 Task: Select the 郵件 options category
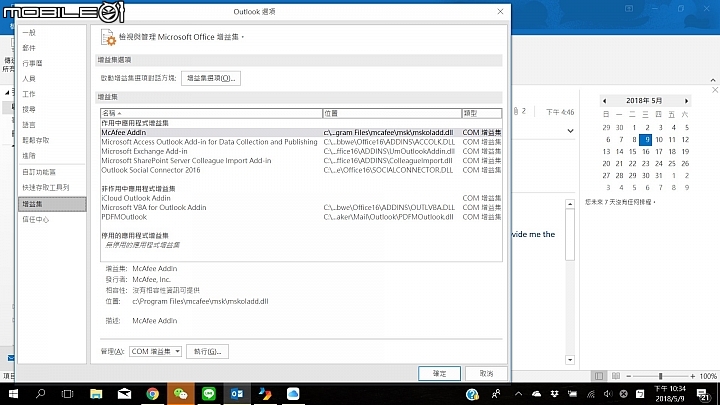tap(52, 48)
